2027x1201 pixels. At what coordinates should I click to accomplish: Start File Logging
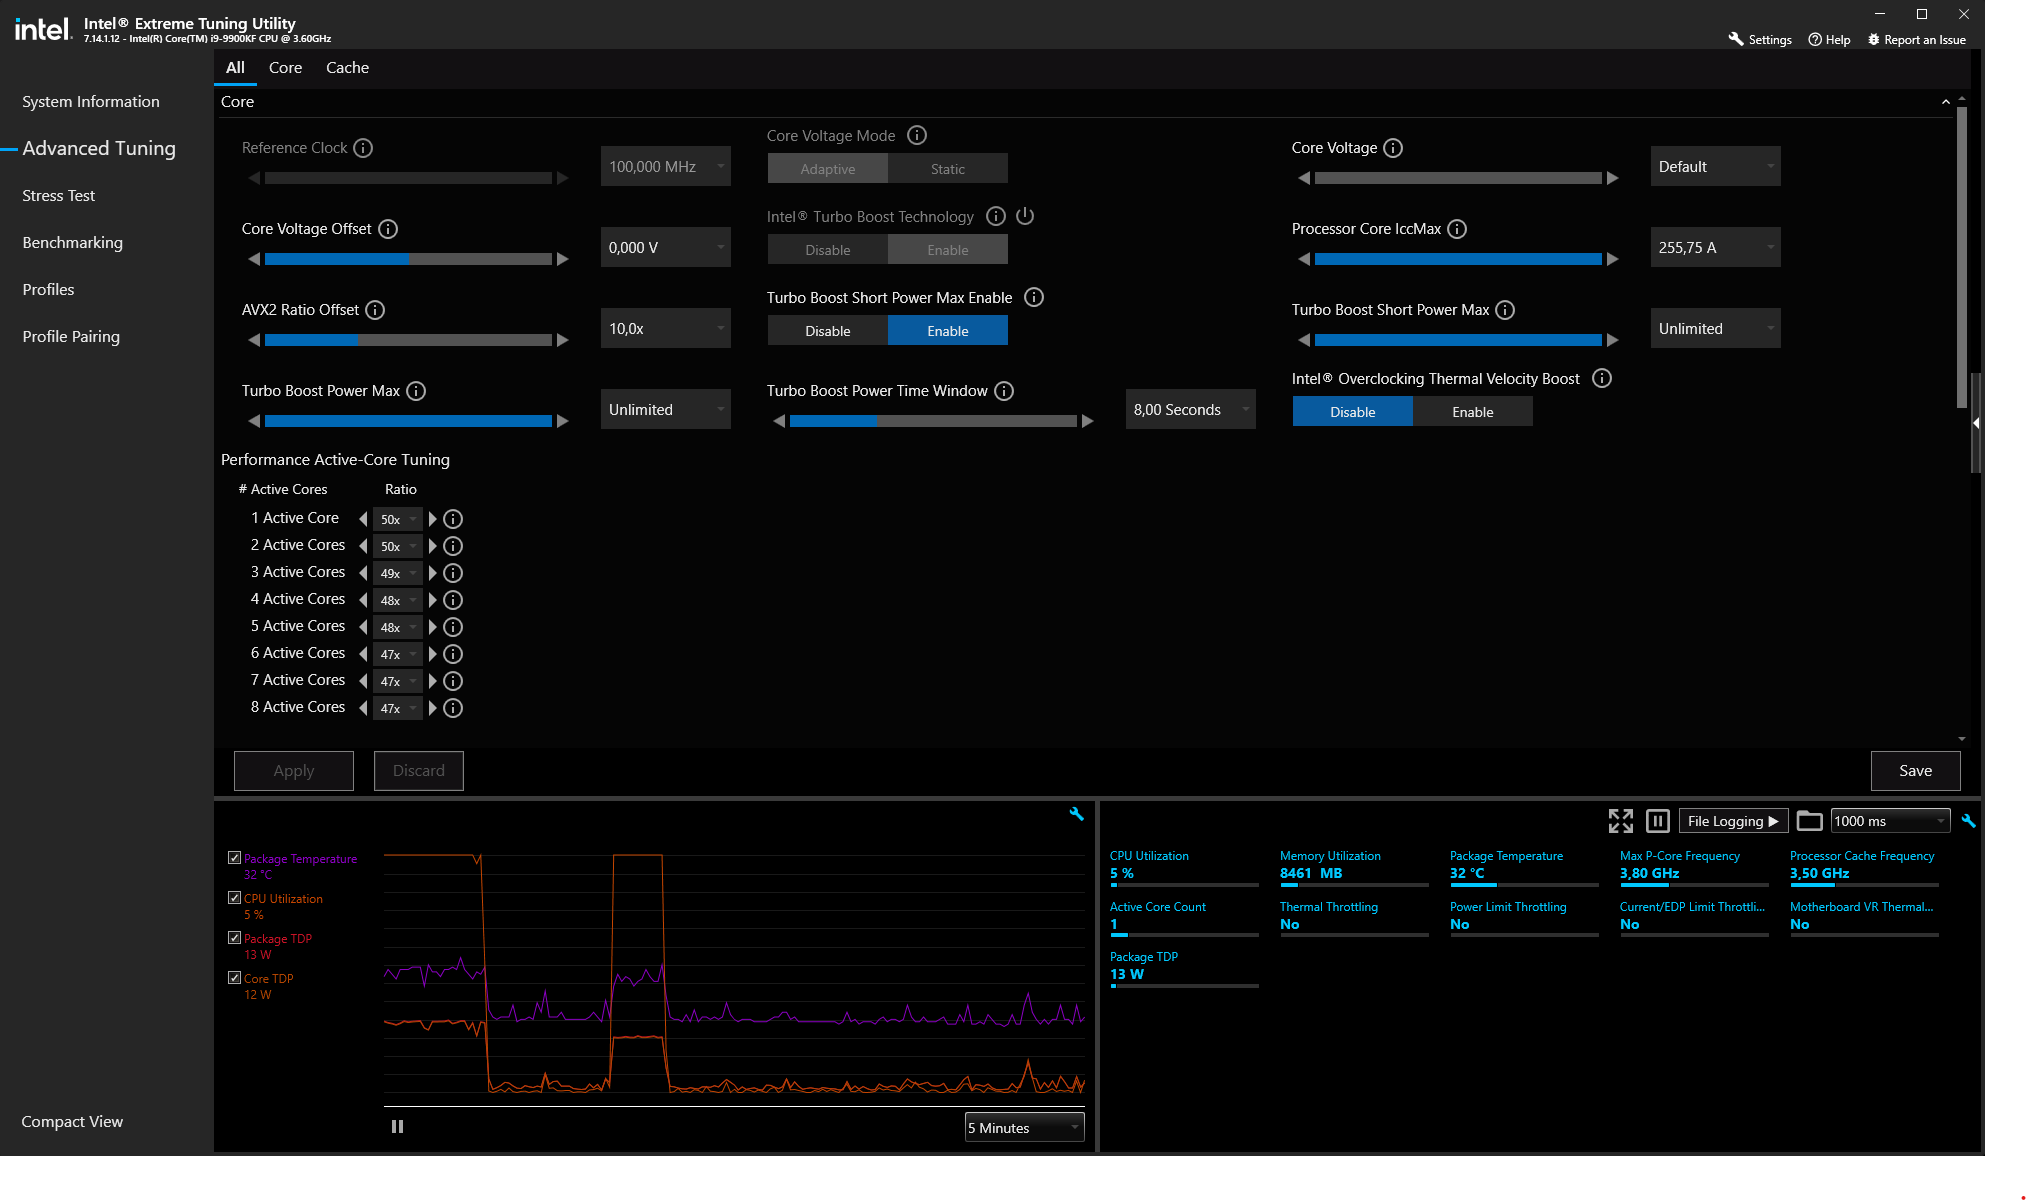pos(1733,821)
